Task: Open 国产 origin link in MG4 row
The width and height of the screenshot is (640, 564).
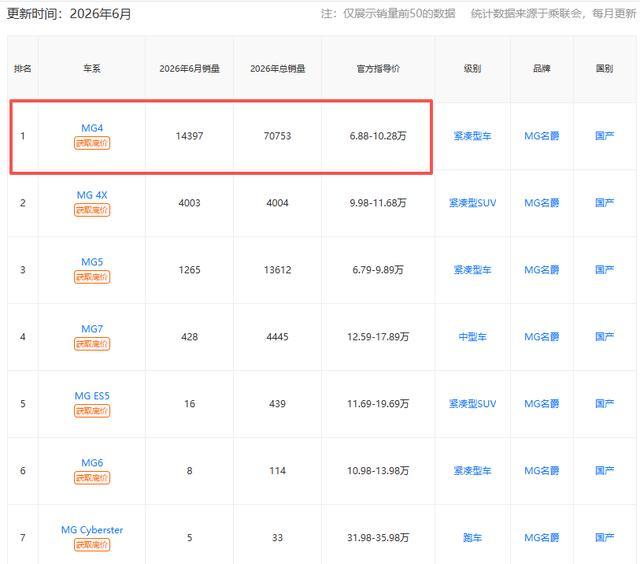Action: pos(604,136)
